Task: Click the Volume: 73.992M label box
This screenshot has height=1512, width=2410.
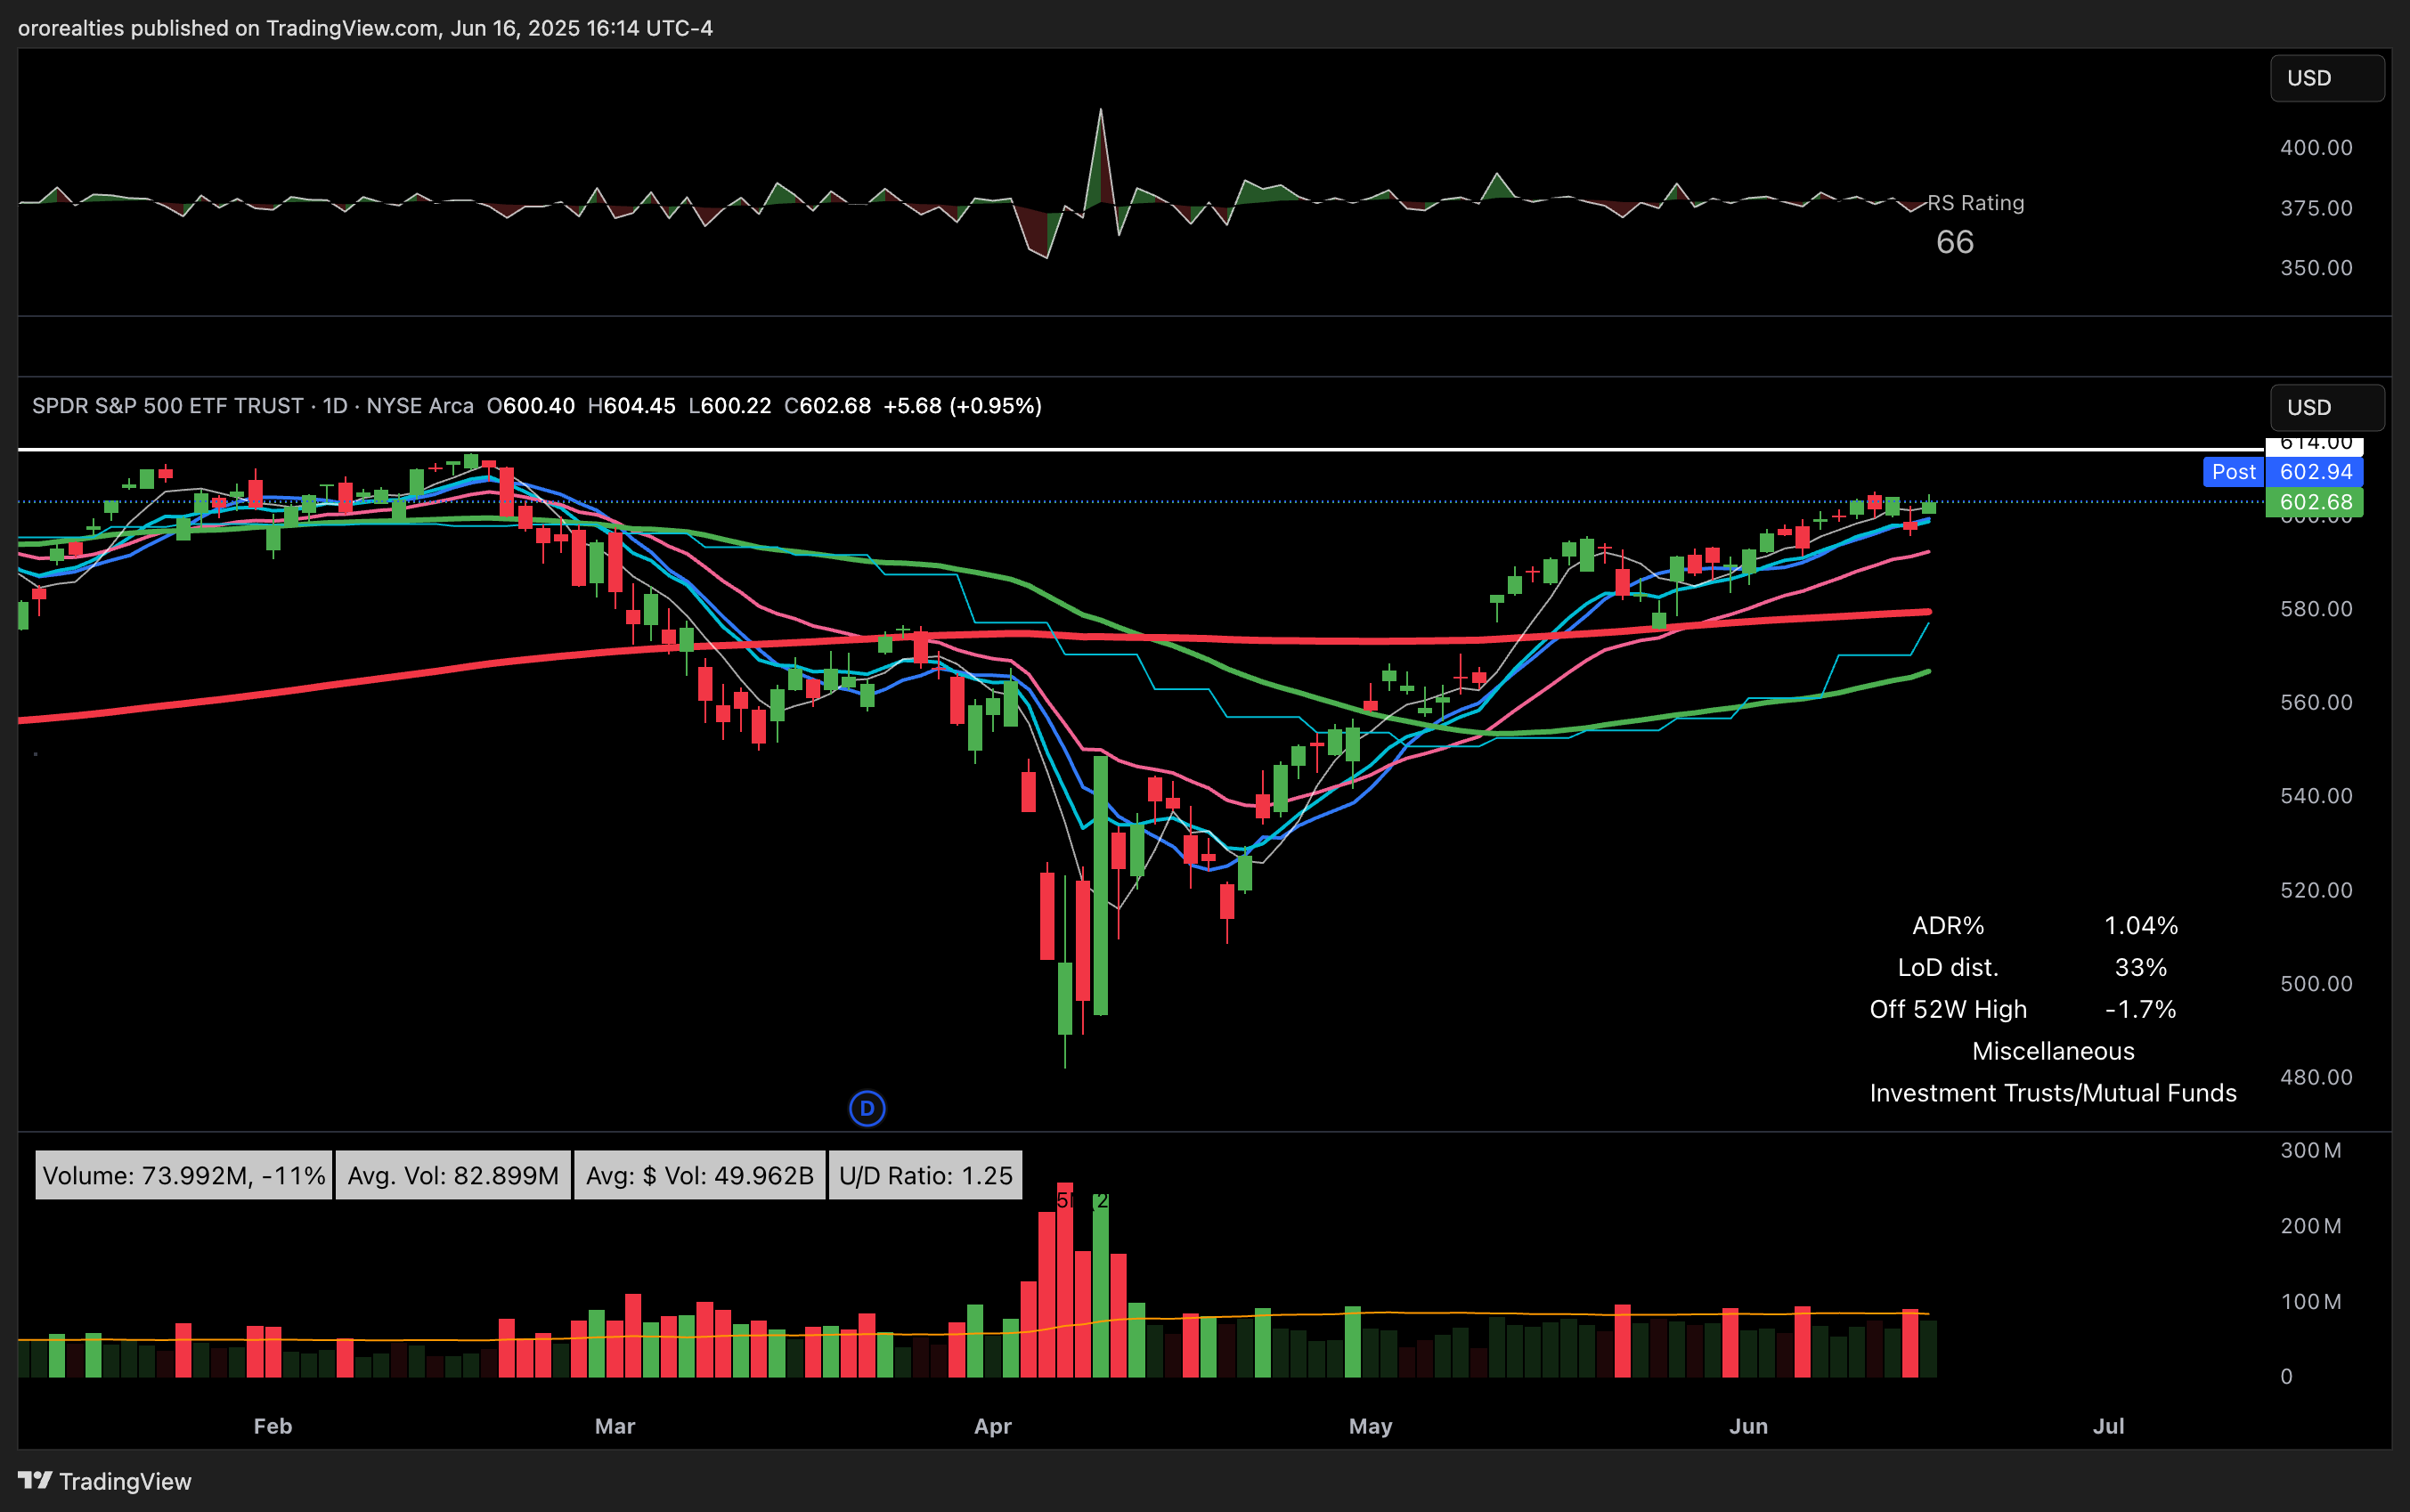Action: [x=184, y=1175]
